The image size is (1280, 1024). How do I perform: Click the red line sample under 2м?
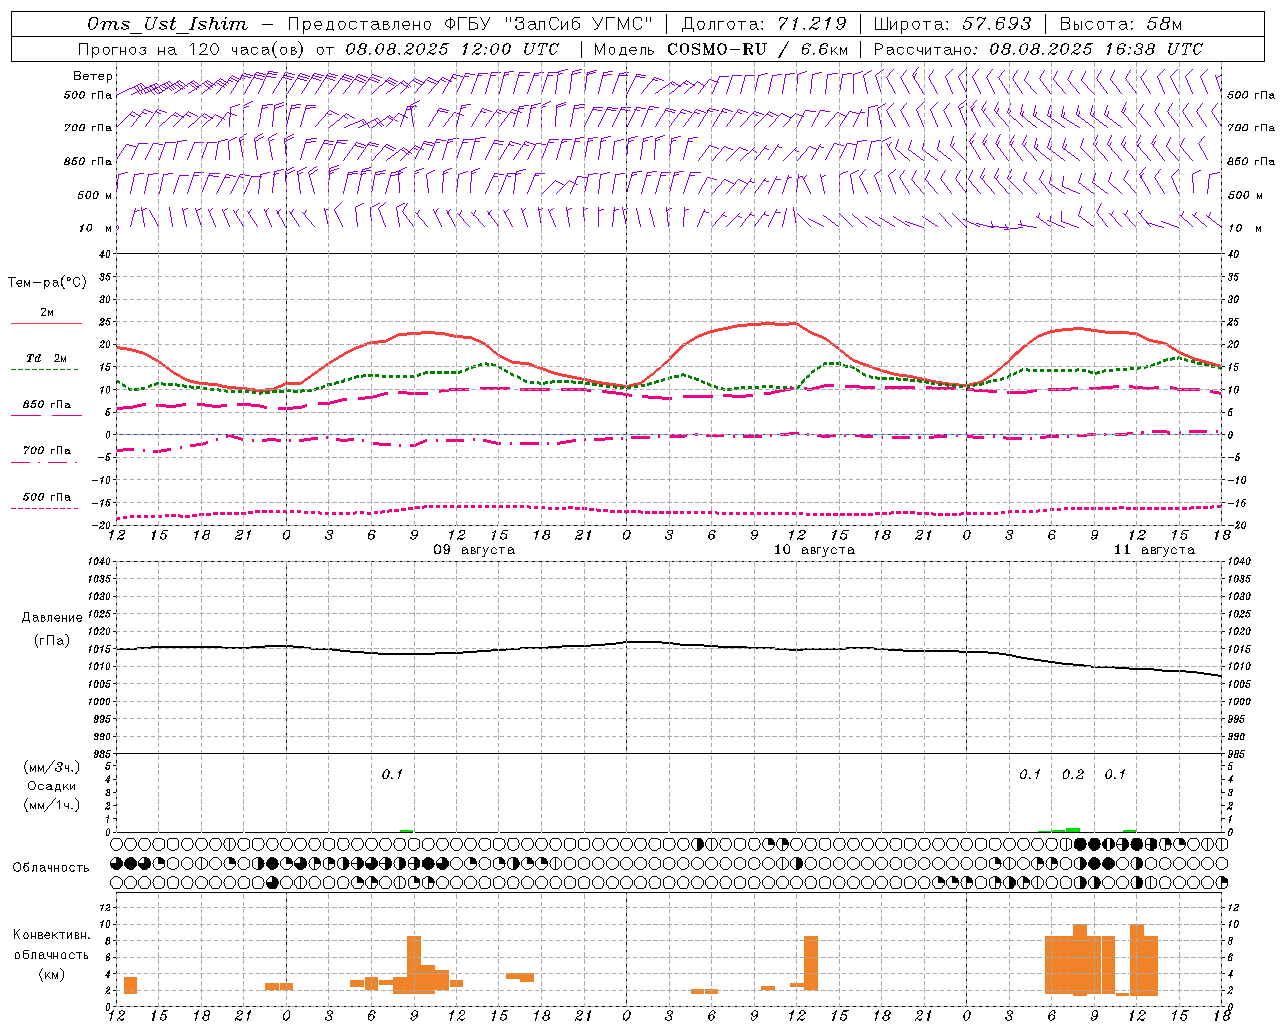pos(46,324)
